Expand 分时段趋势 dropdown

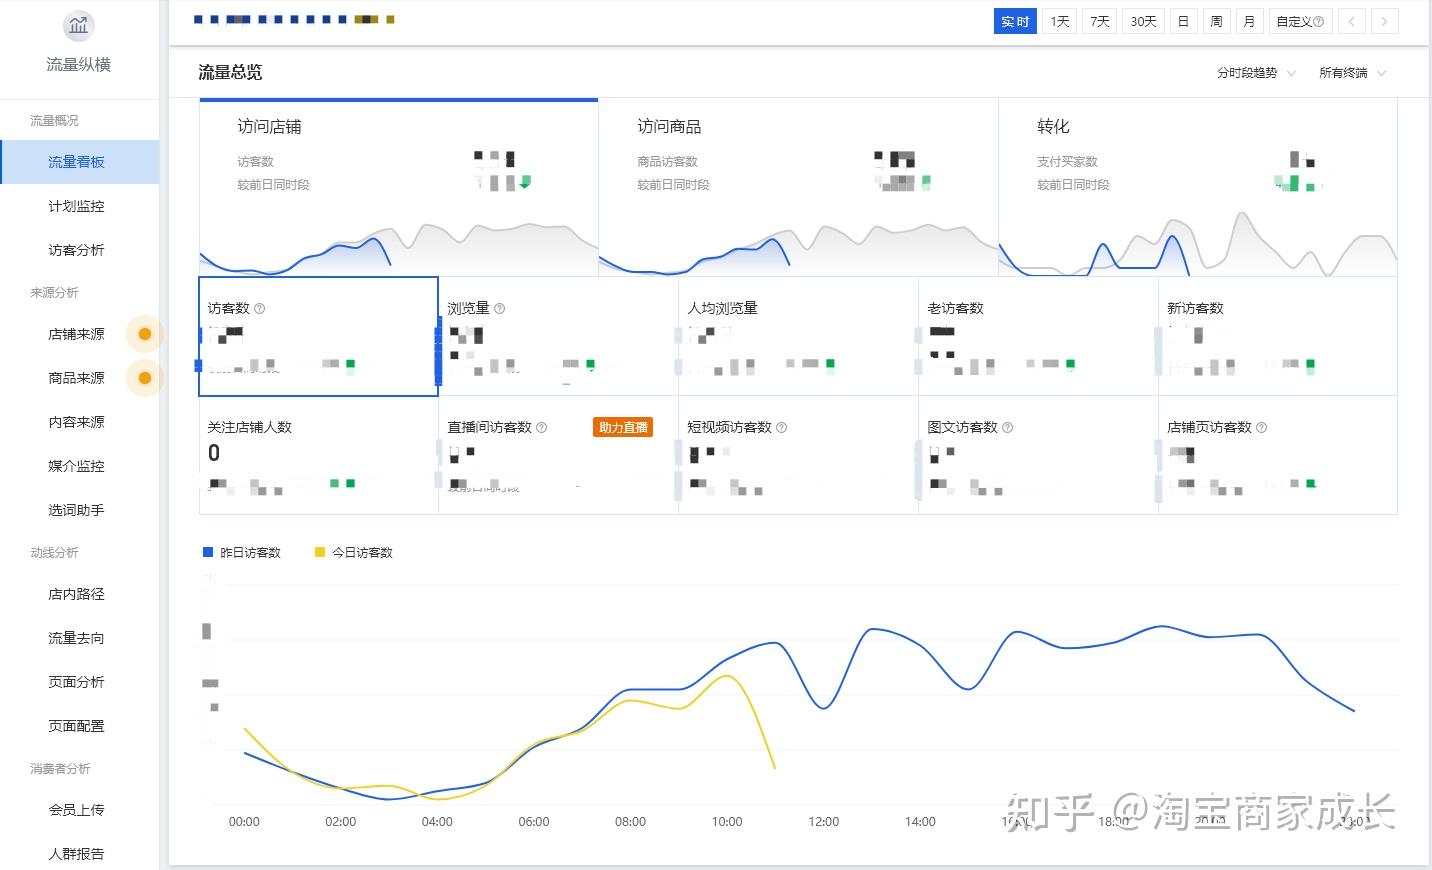[1256, 73]
